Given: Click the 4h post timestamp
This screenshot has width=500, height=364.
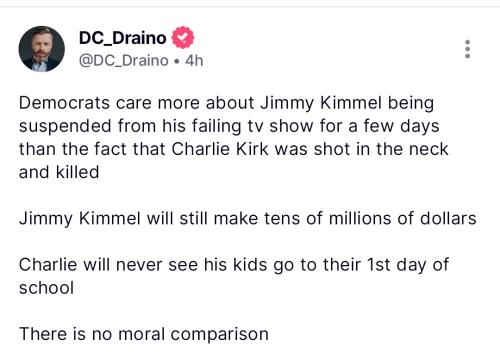Looking at the screenshot, I should (x=194, y=61).
